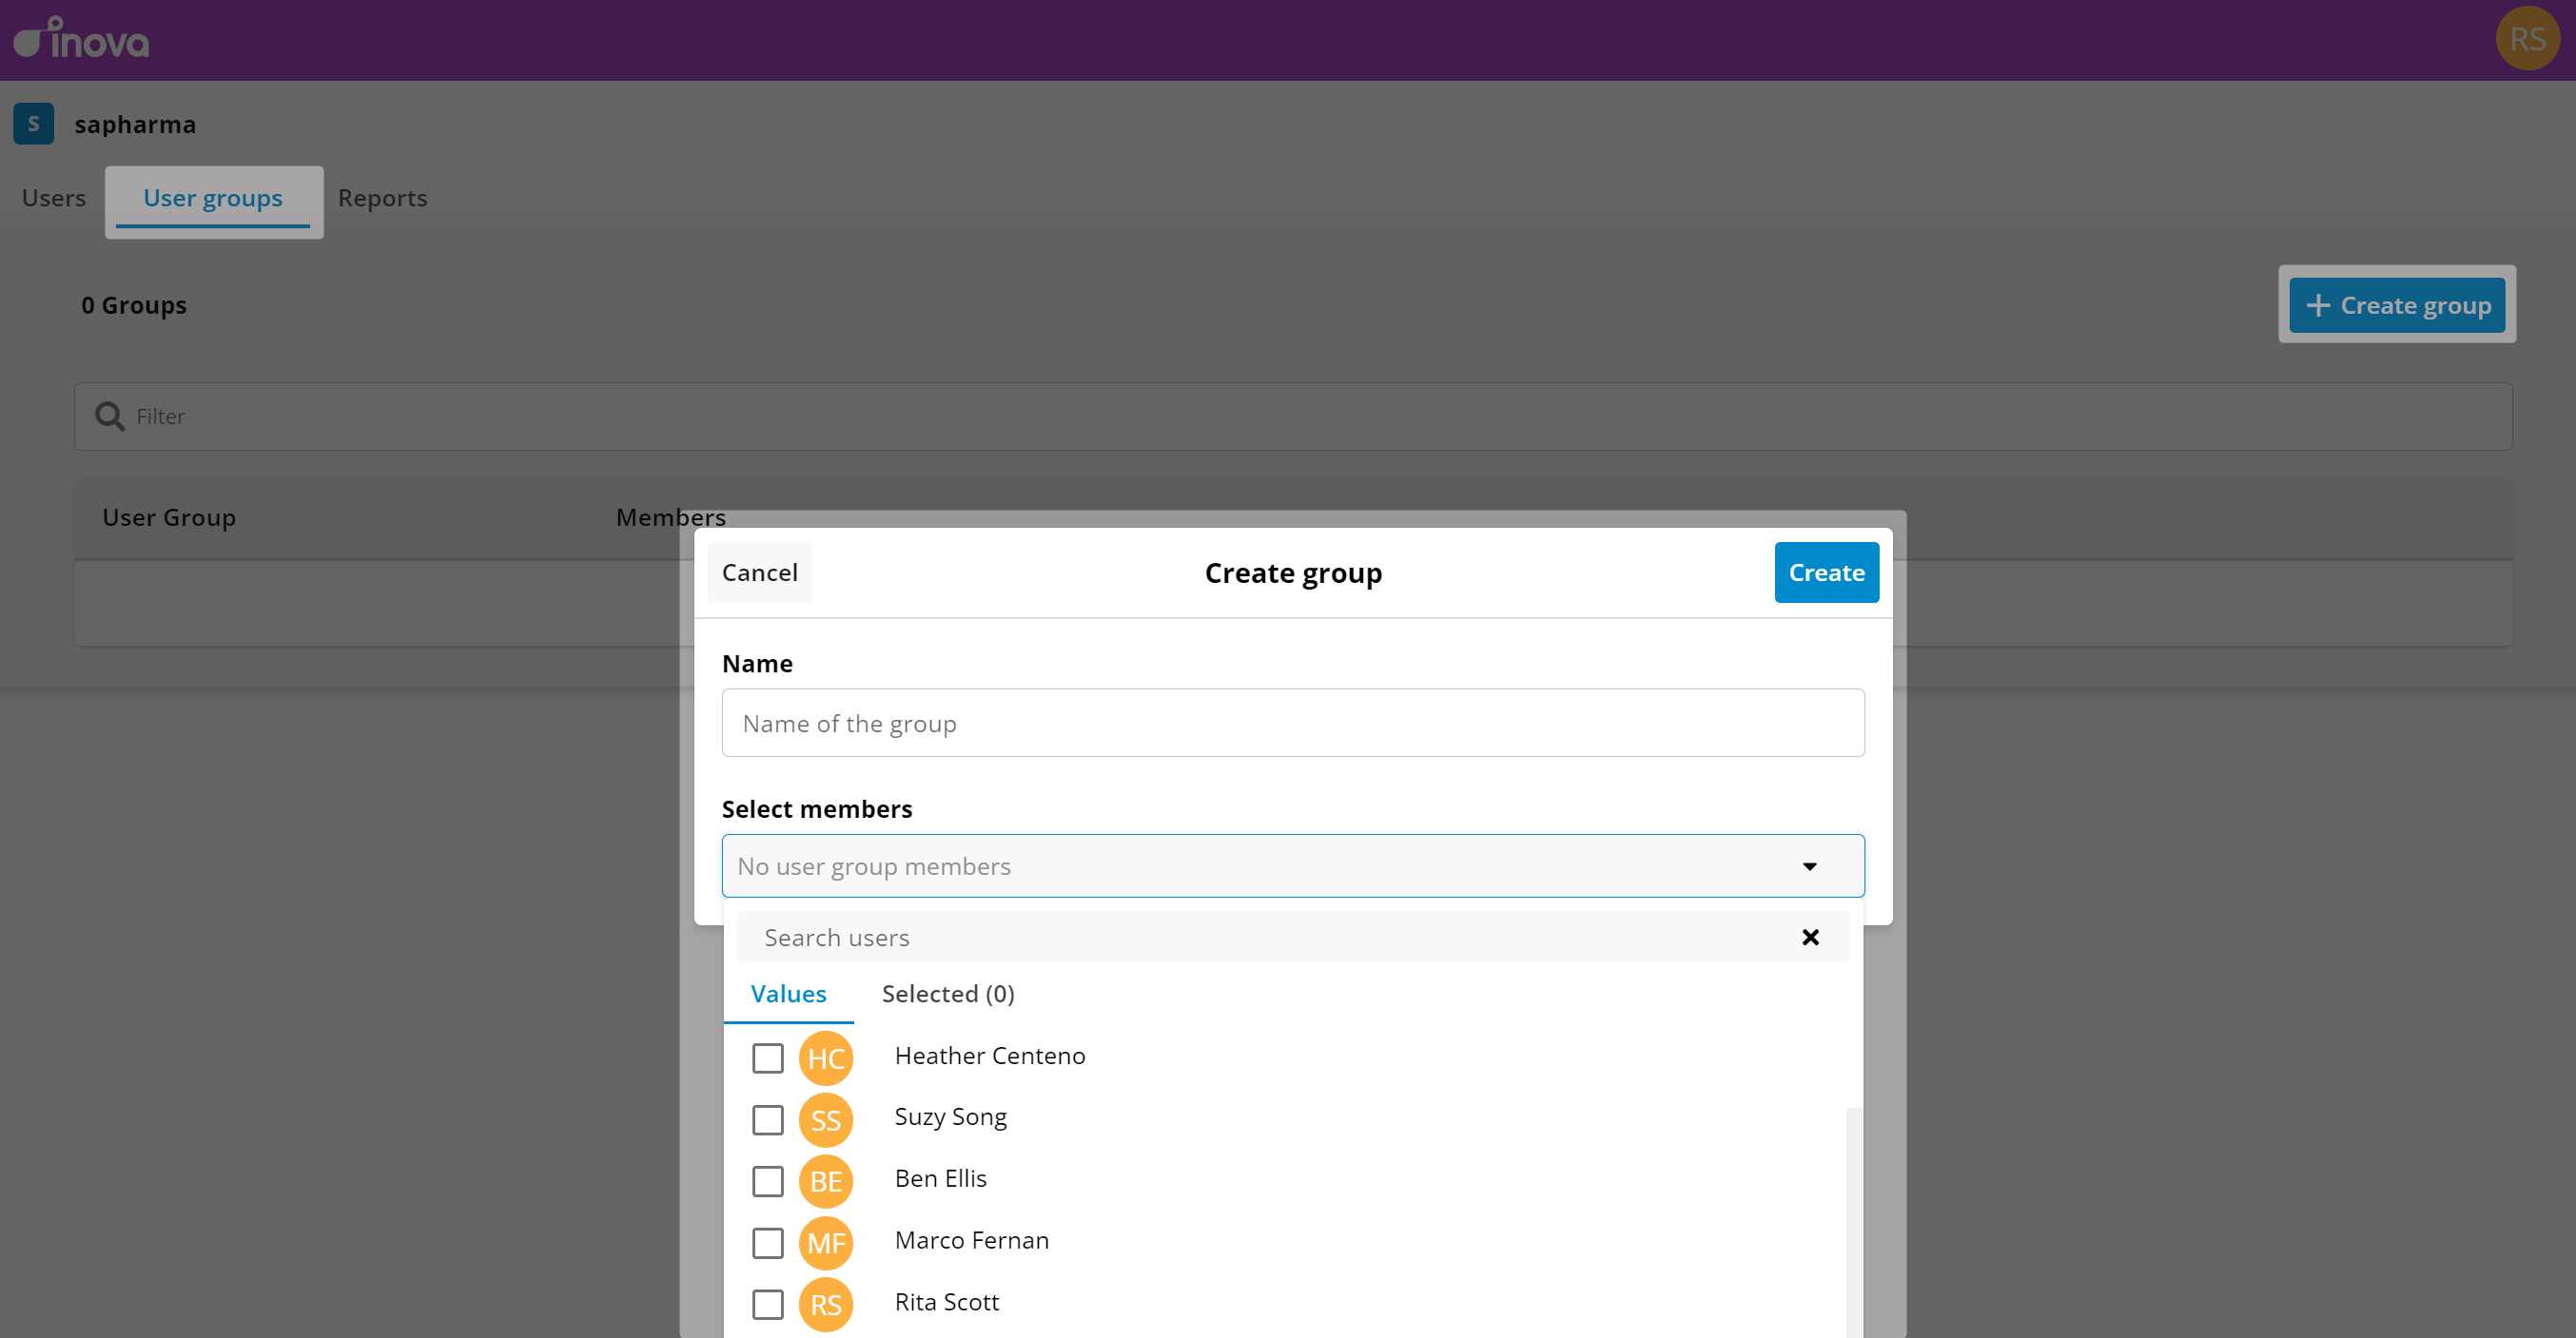This screenshot has width=2576, height=1338.
Task: Select the name Ben Ellis
Action: click(940, 1179)
